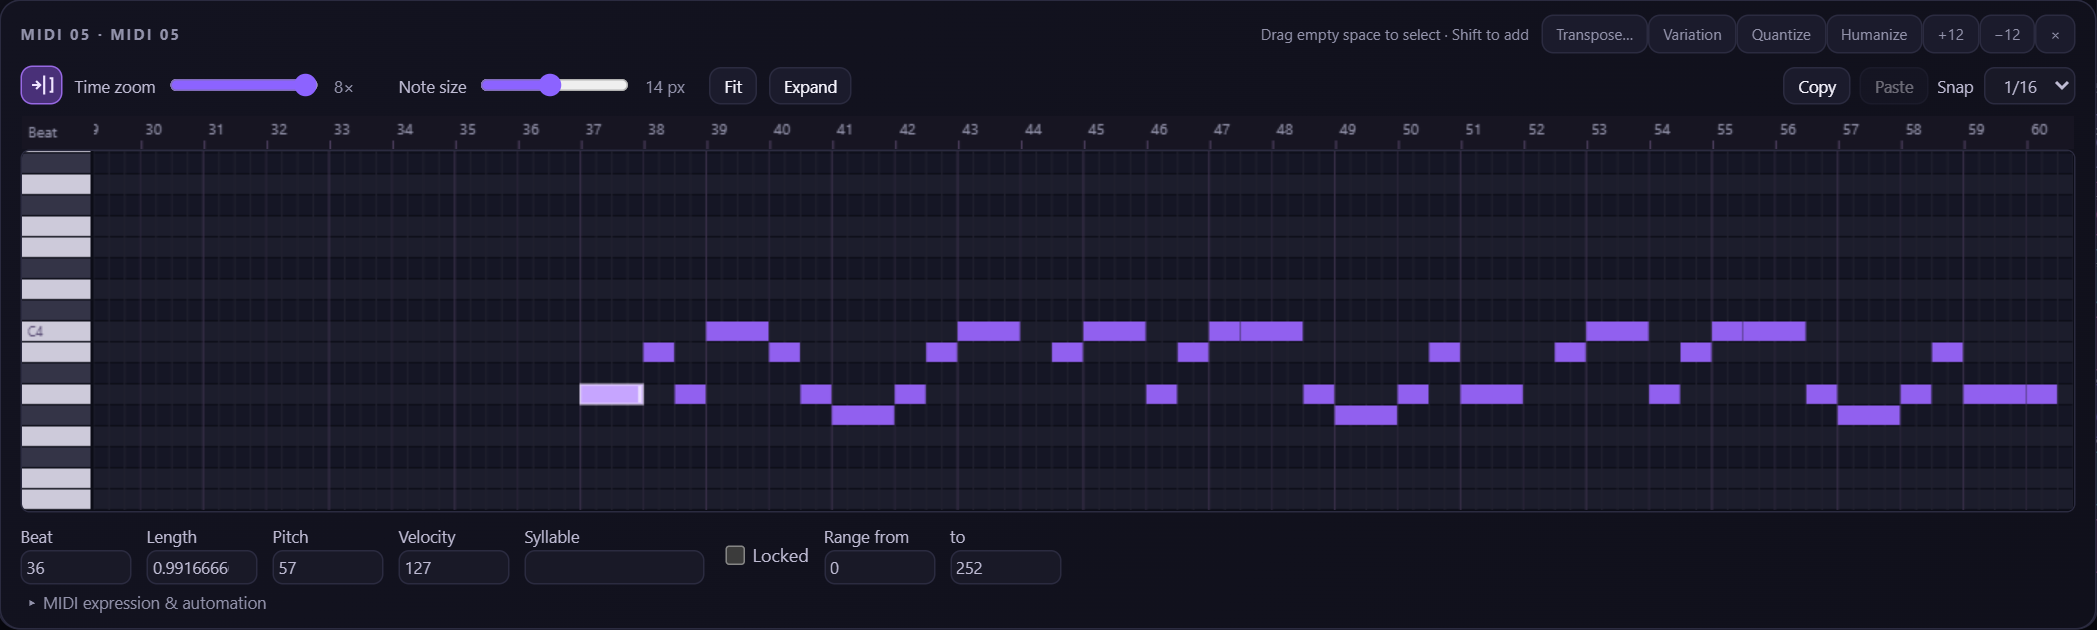Transpose up with the +12 button
This screenshot has width=2097, height=630.
pos(1950,34)
